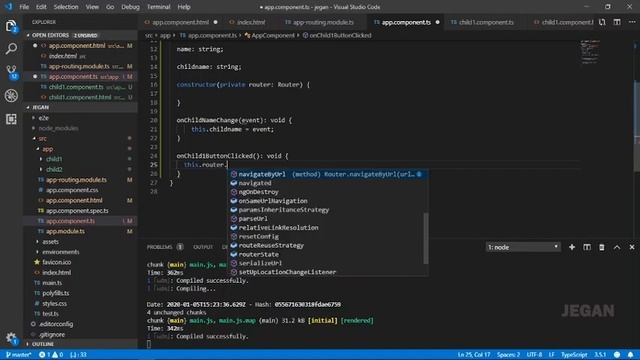Open the Terminal menu
The width and height of the screenshot is (640, 360).
point(158,7)
